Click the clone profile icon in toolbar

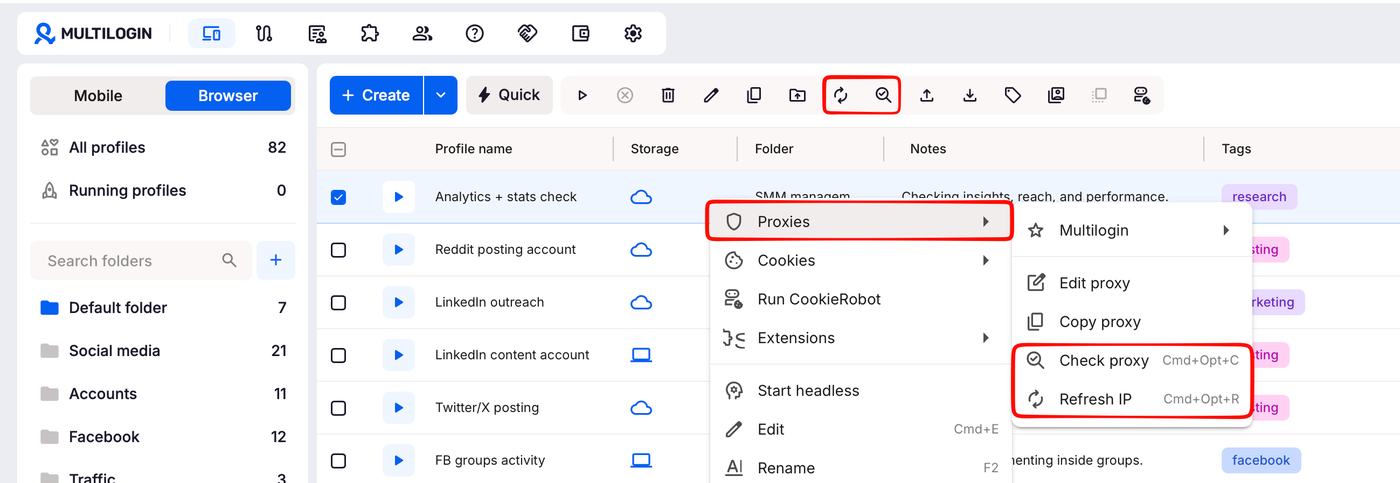[x=754, y=95]
